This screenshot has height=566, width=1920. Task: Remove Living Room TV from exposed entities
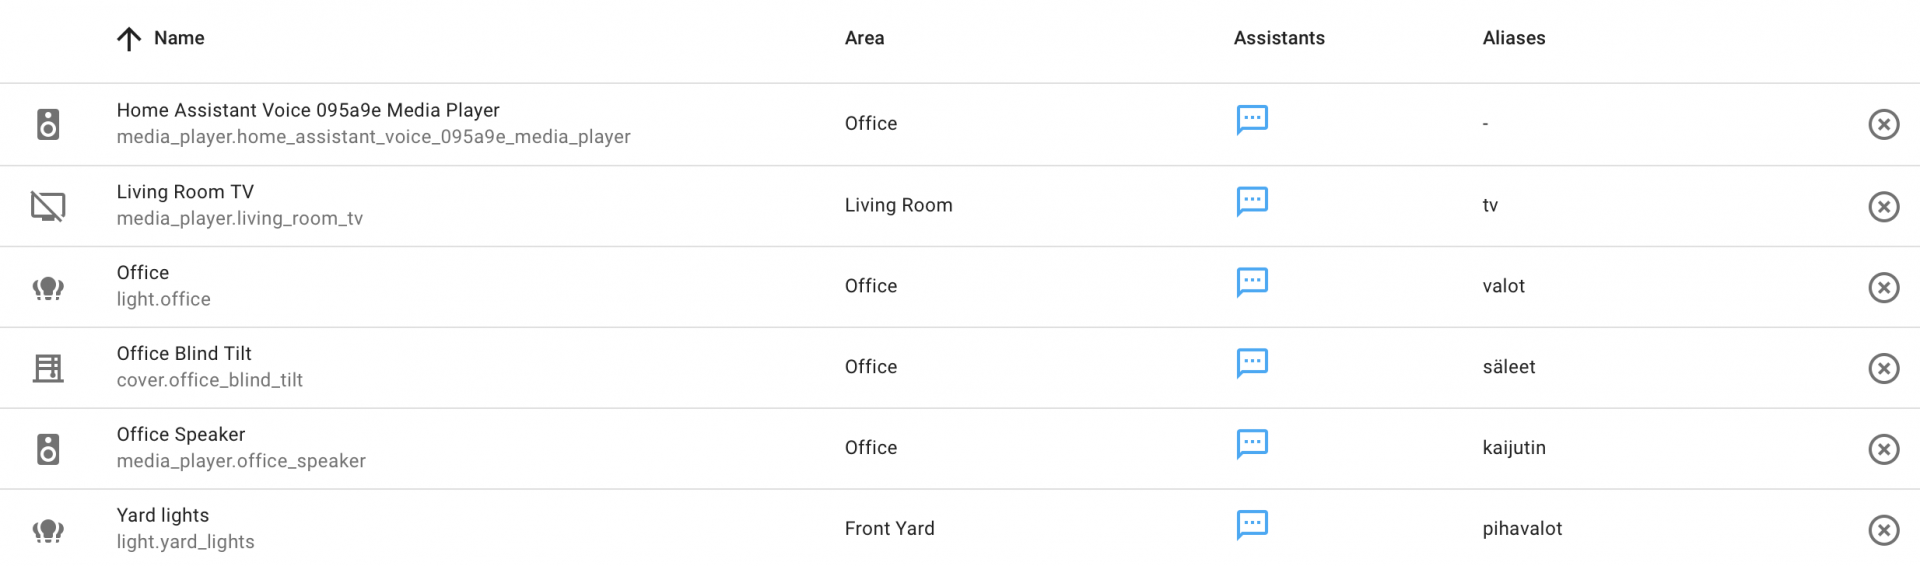[1883, 206]
